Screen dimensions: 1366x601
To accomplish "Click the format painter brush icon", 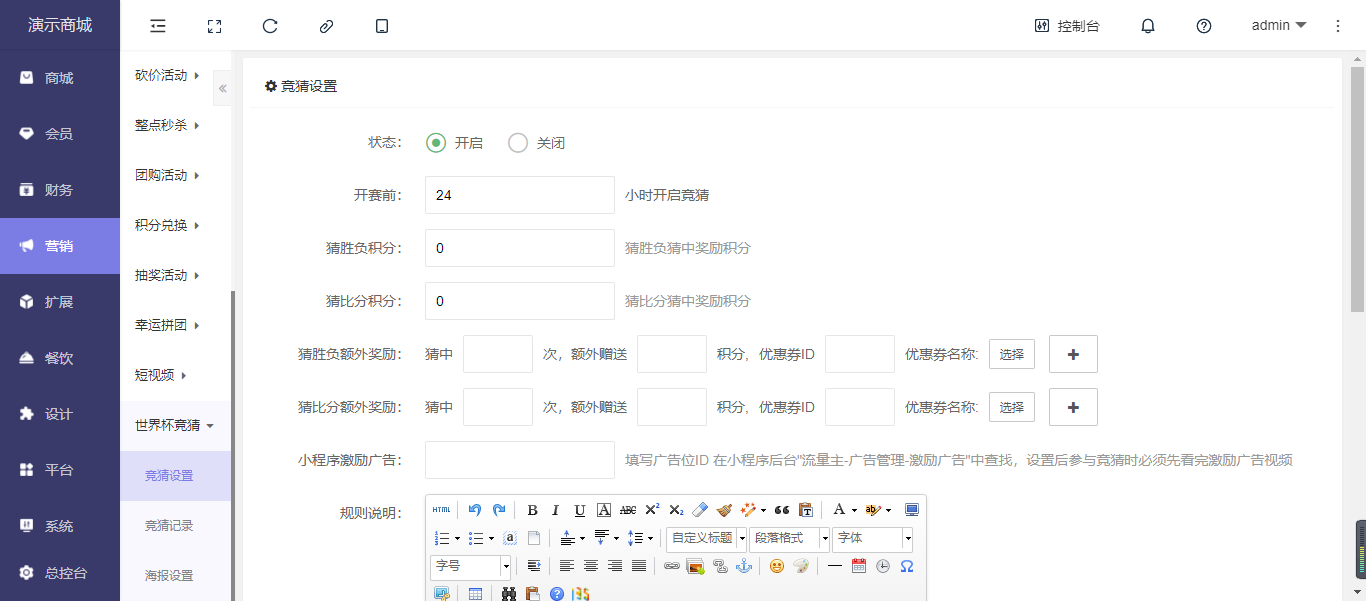I will pyautogui.click(x=724, y=510).
